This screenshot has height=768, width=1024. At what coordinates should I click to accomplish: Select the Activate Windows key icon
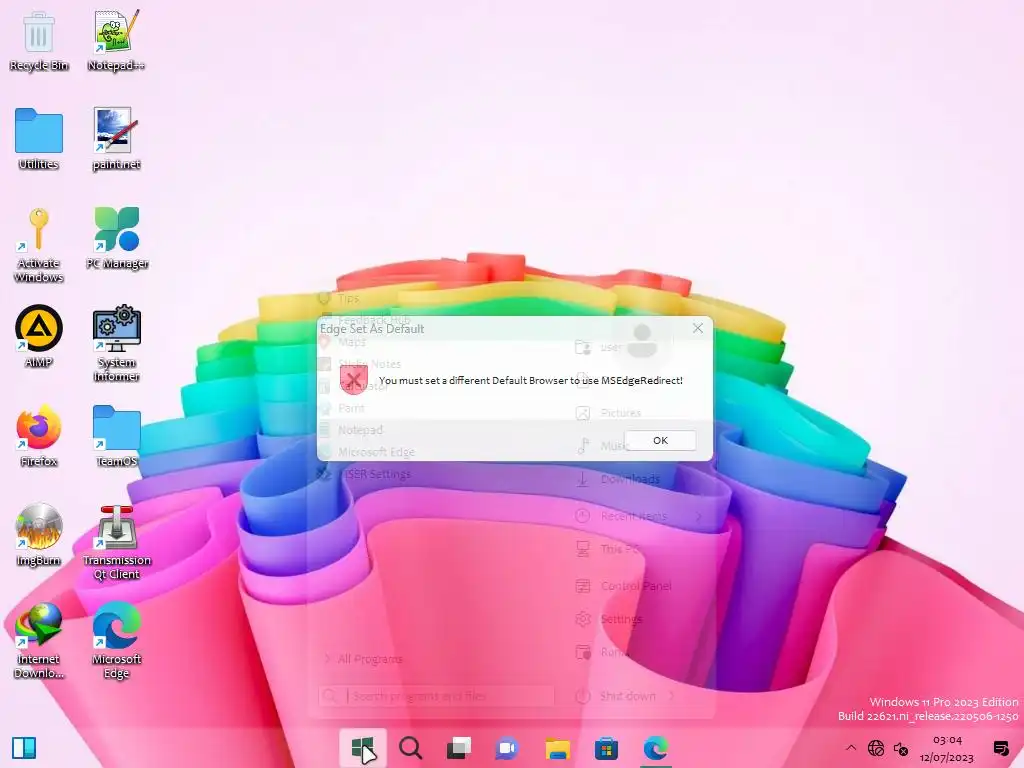(39, 244)
